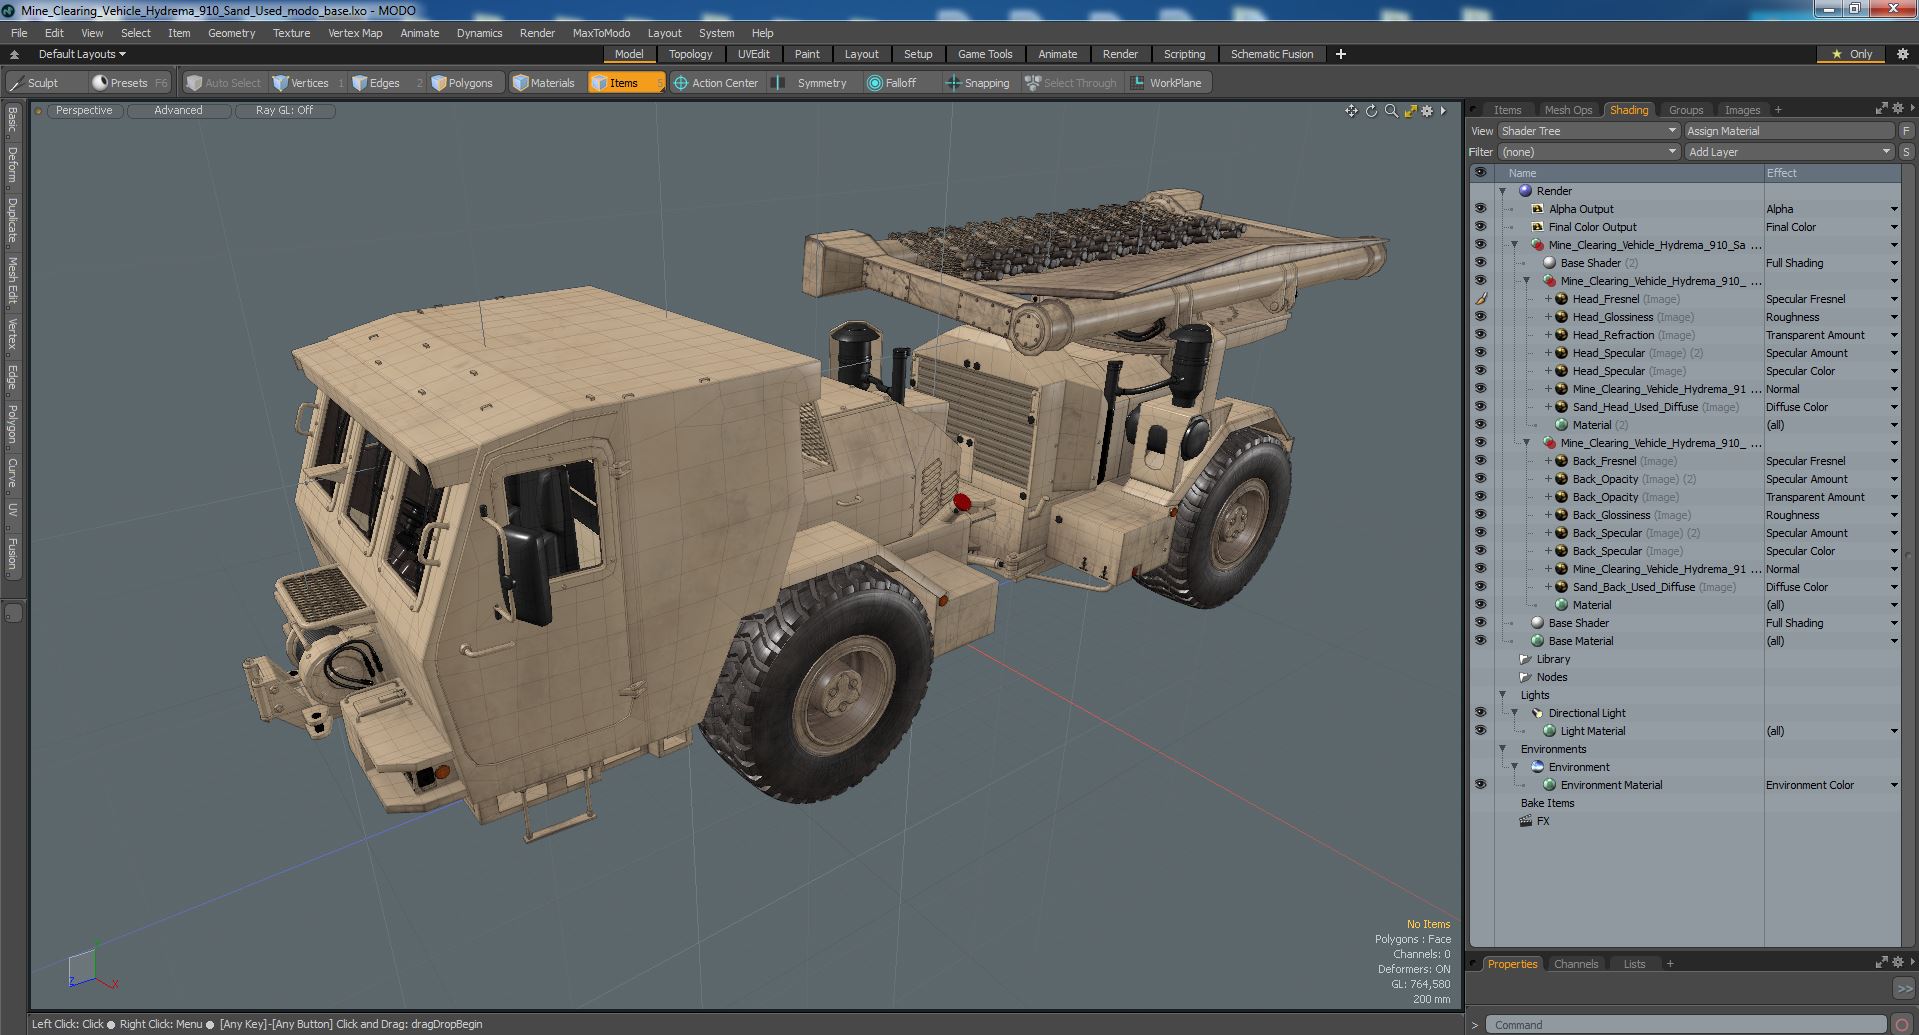Screen dimensions: 1919x1035
Task: Click the viewport move/pan icon
Action: [1351, 111]
